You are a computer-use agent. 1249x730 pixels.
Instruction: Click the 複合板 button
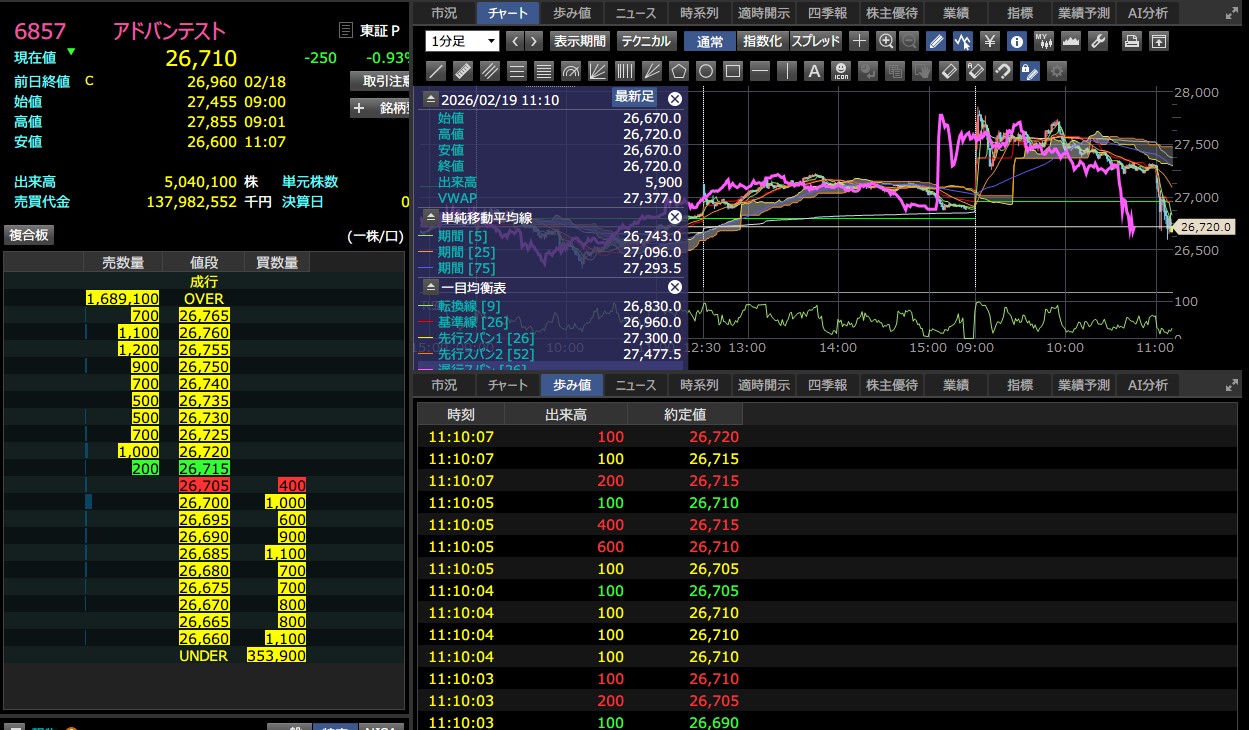[29, 235]
